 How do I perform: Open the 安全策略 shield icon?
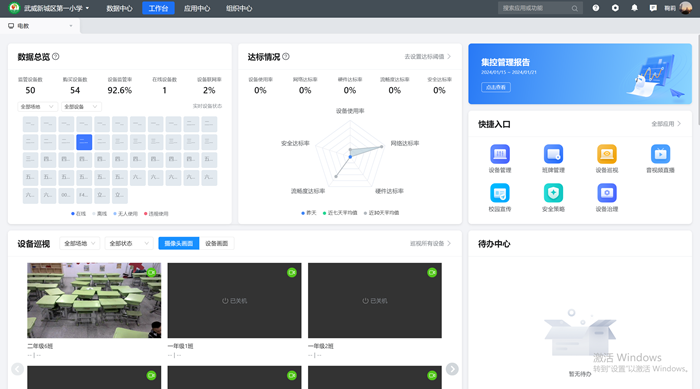[553, 193]
